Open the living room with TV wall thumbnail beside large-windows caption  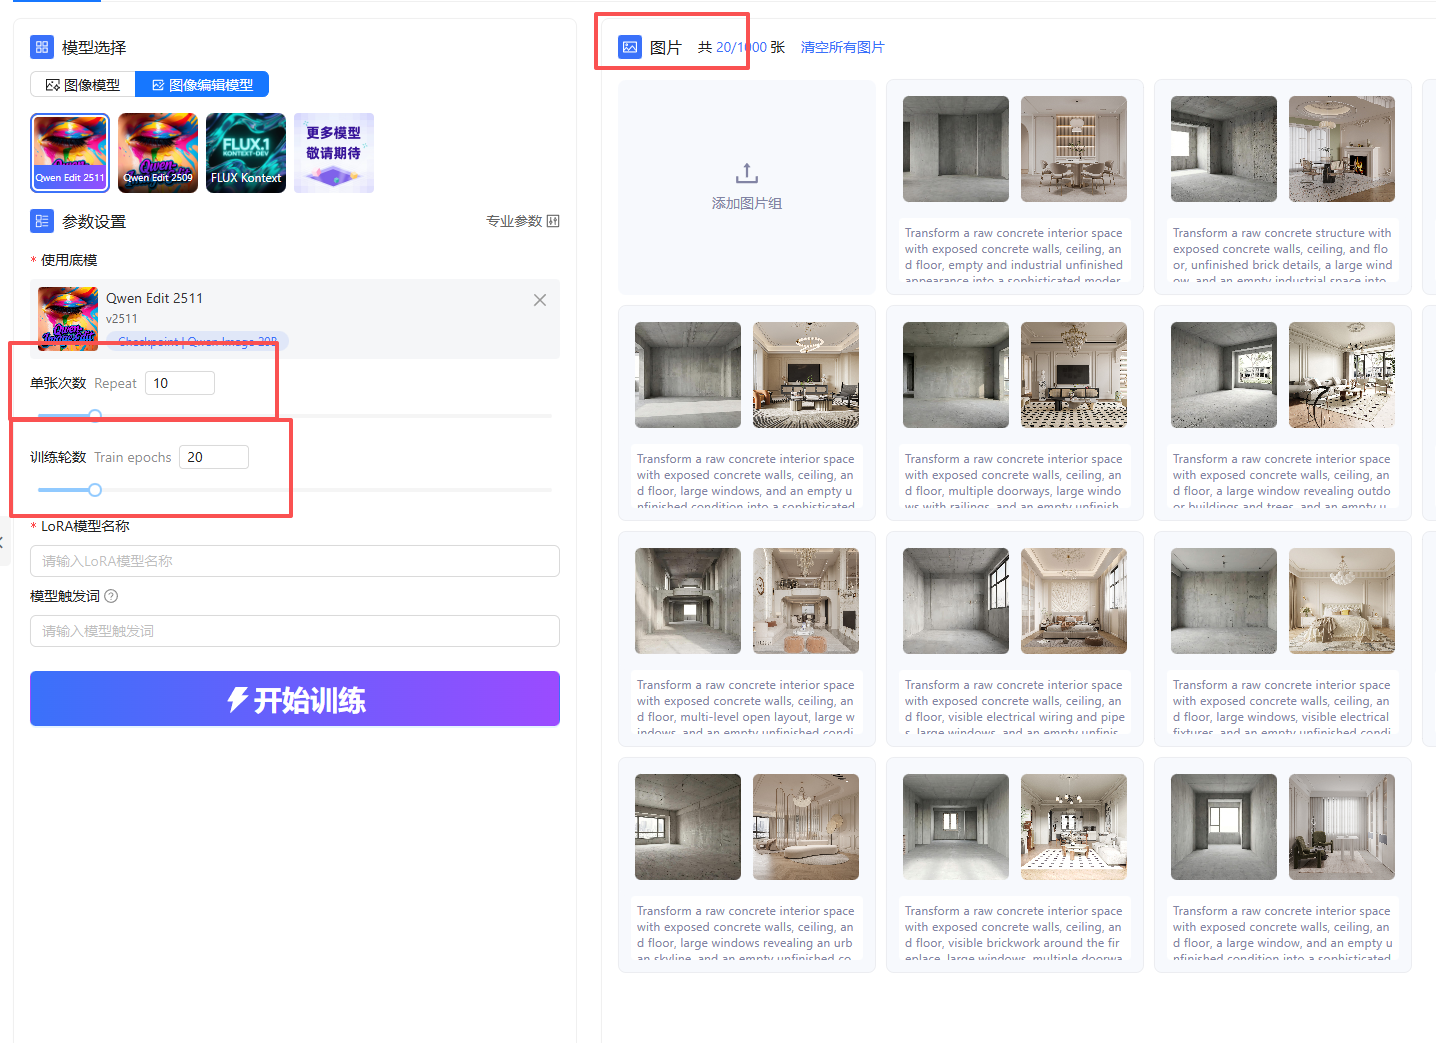click(806, 375)
